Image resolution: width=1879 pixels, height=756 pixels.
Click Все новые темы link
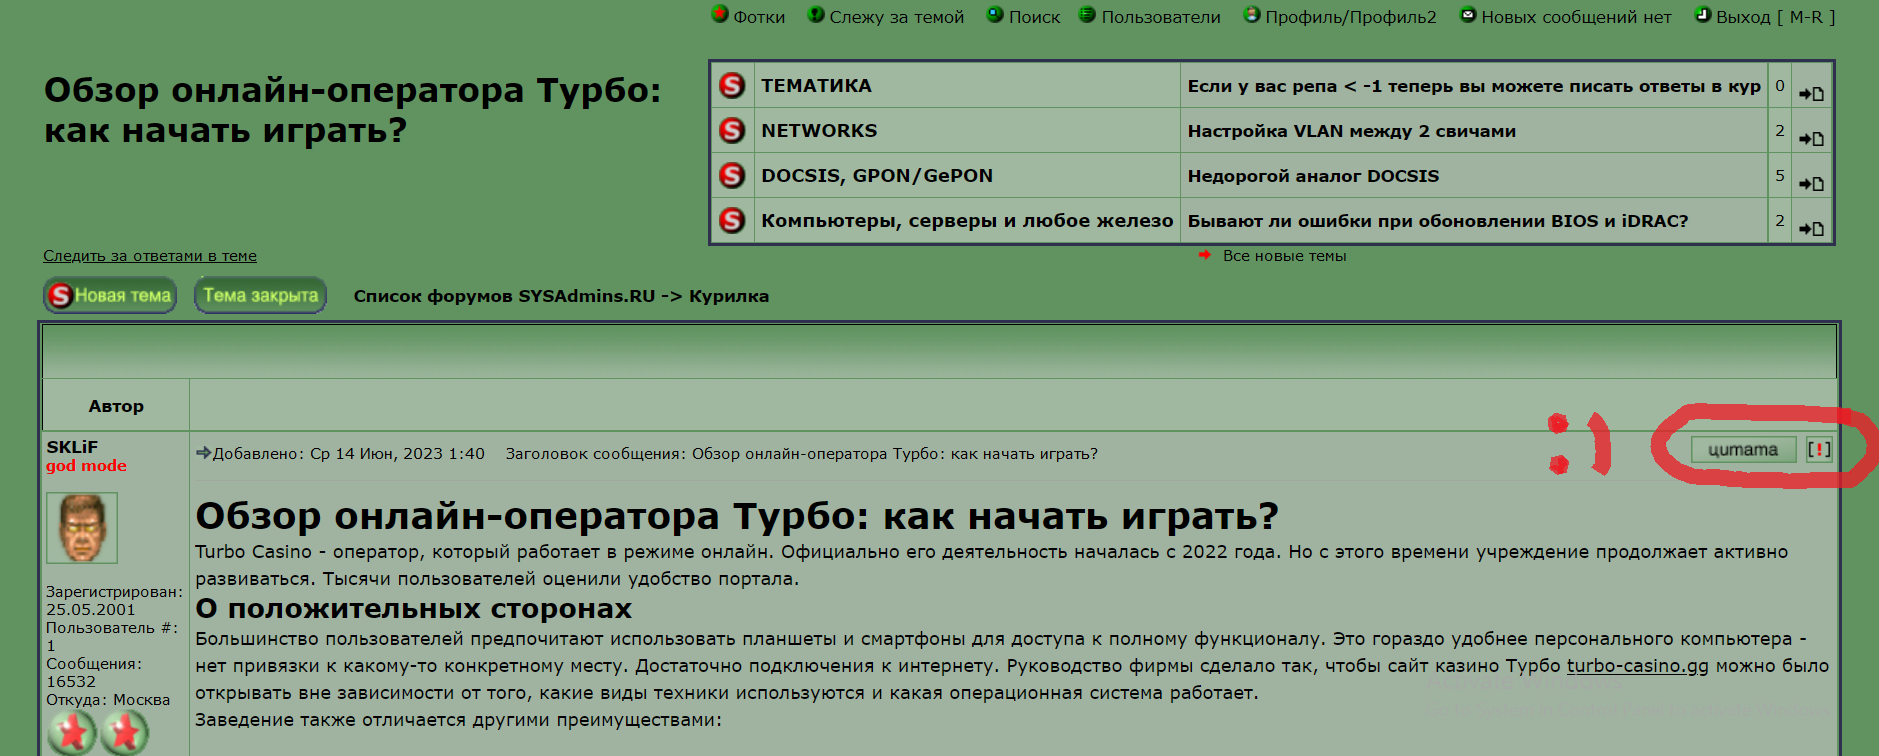pos(1284,256)
